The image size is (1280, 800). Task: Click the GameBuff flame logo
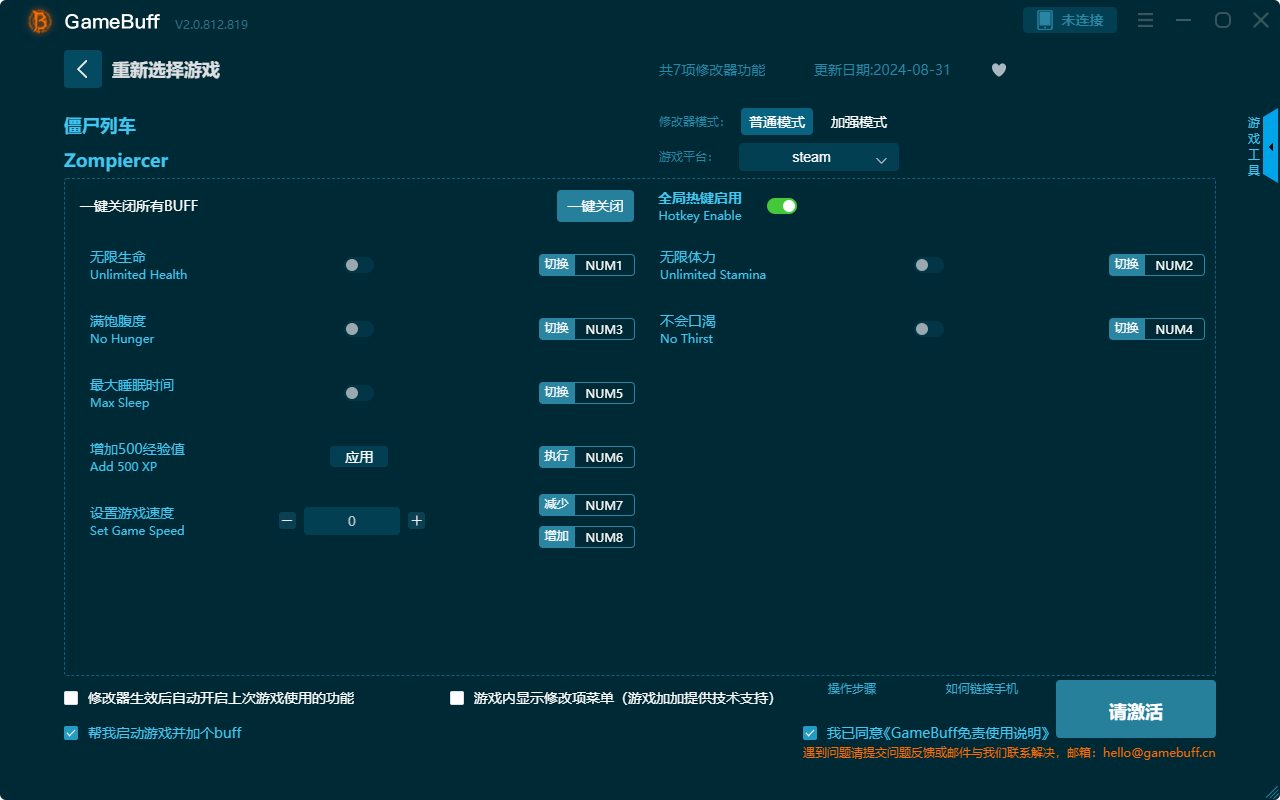(x=38, y=20)
